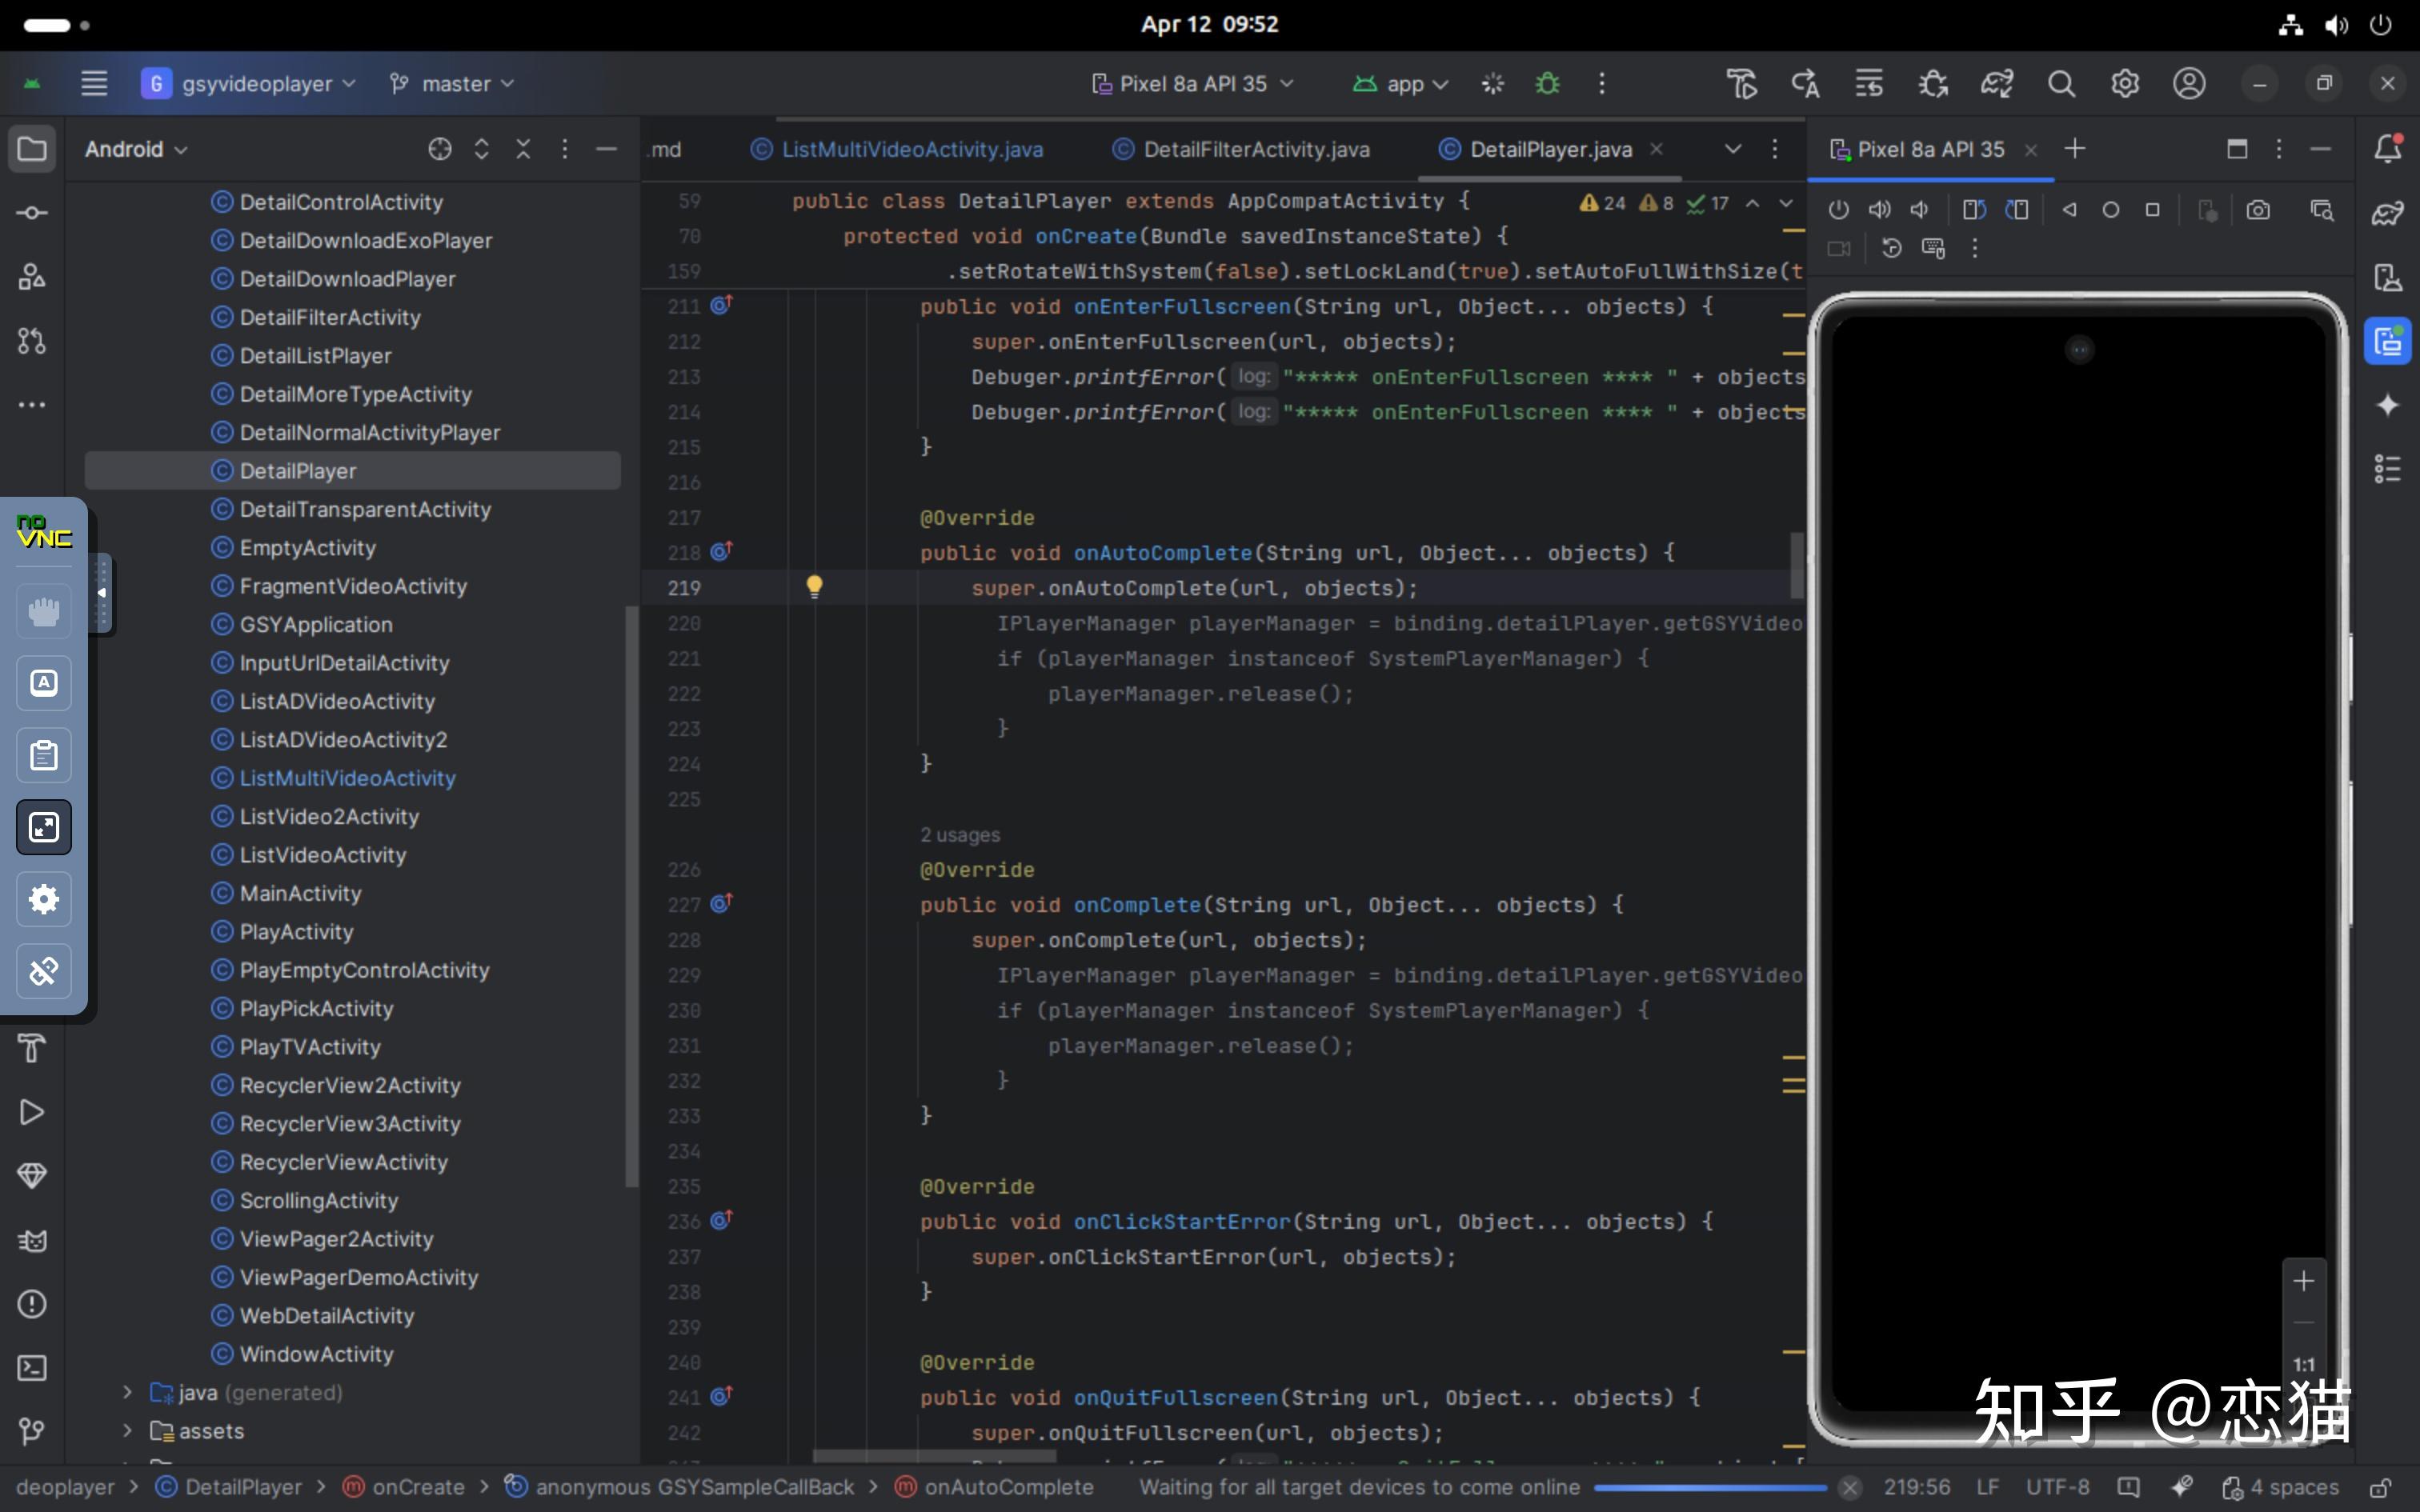This screenshot has width=2420, height=1512.
Task: Show hidden editor tabs chevron
Action: (x=1733, y=149)
